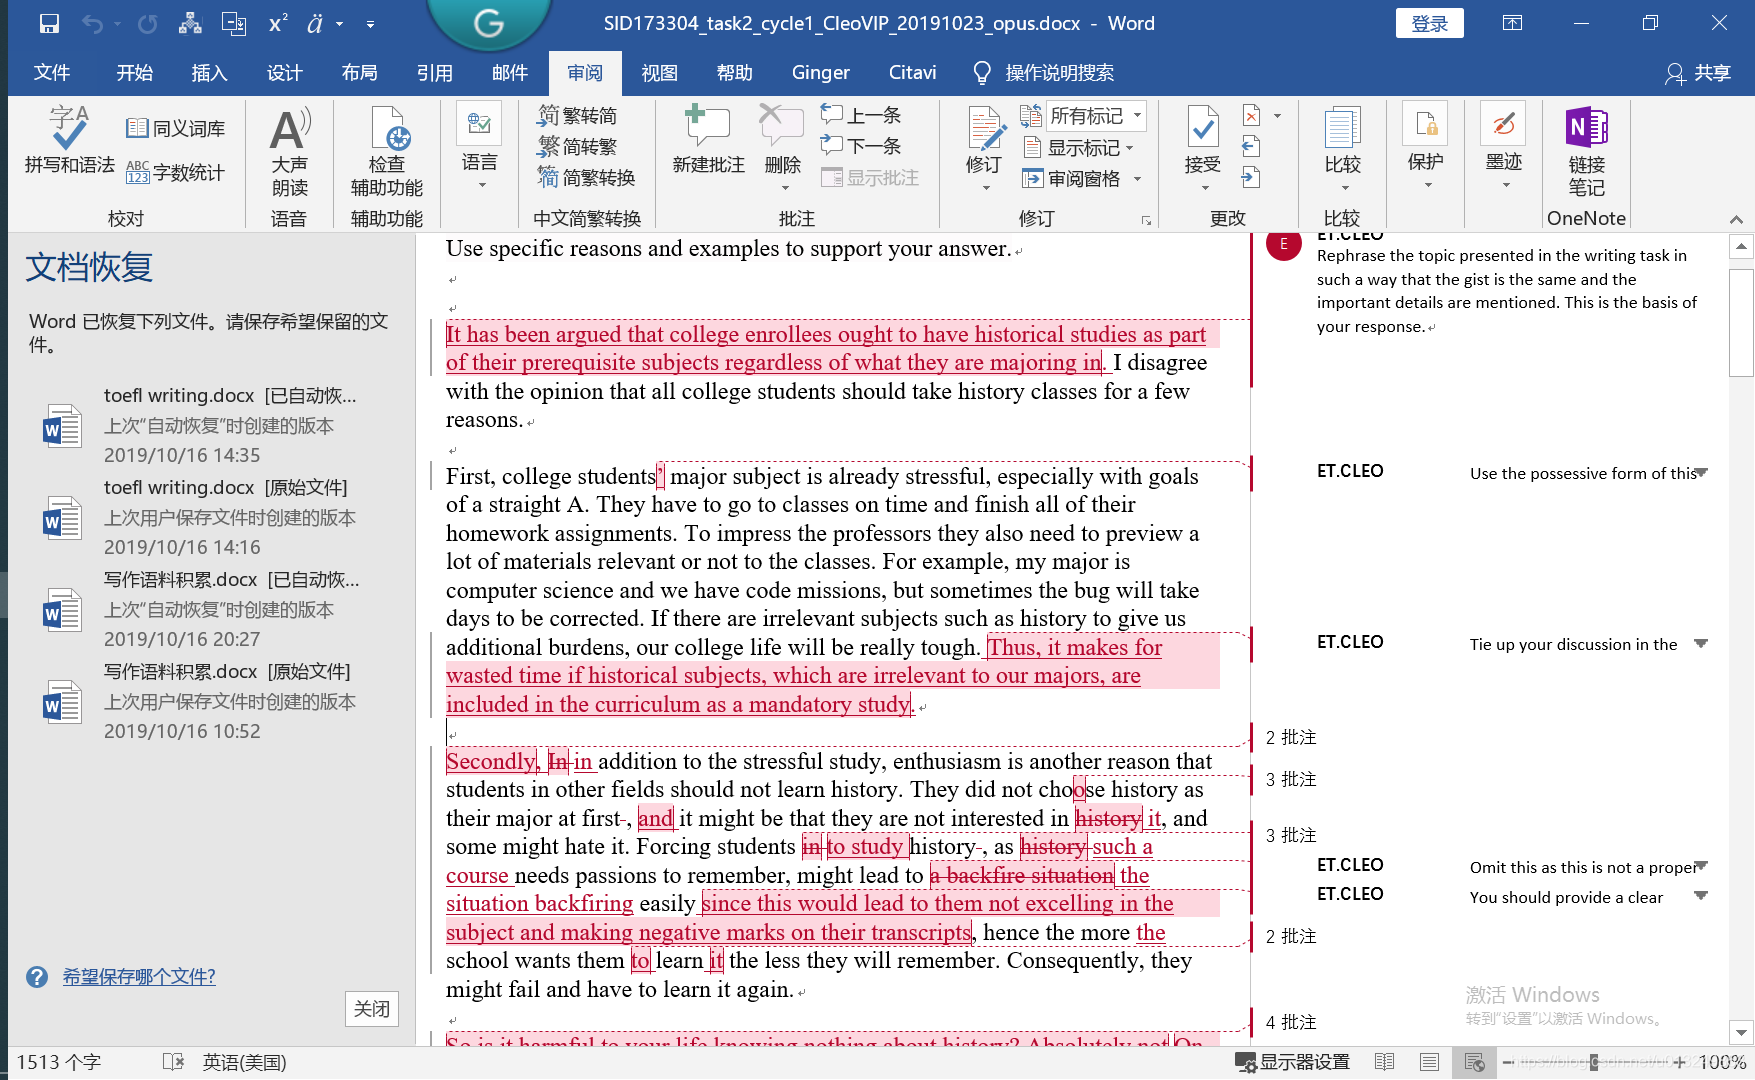The width and height of the screenshot is (1755, 1080).
Task: Start Read Aloud (大声朗读)
Action: click(x=290, y=152)
